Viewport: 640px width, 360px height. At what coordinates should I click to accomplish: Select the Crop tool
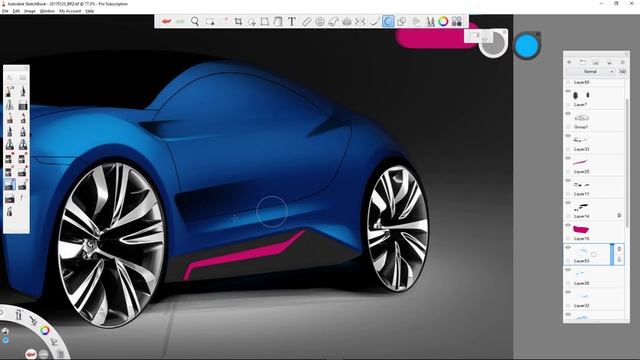click(x=238, y=21)
